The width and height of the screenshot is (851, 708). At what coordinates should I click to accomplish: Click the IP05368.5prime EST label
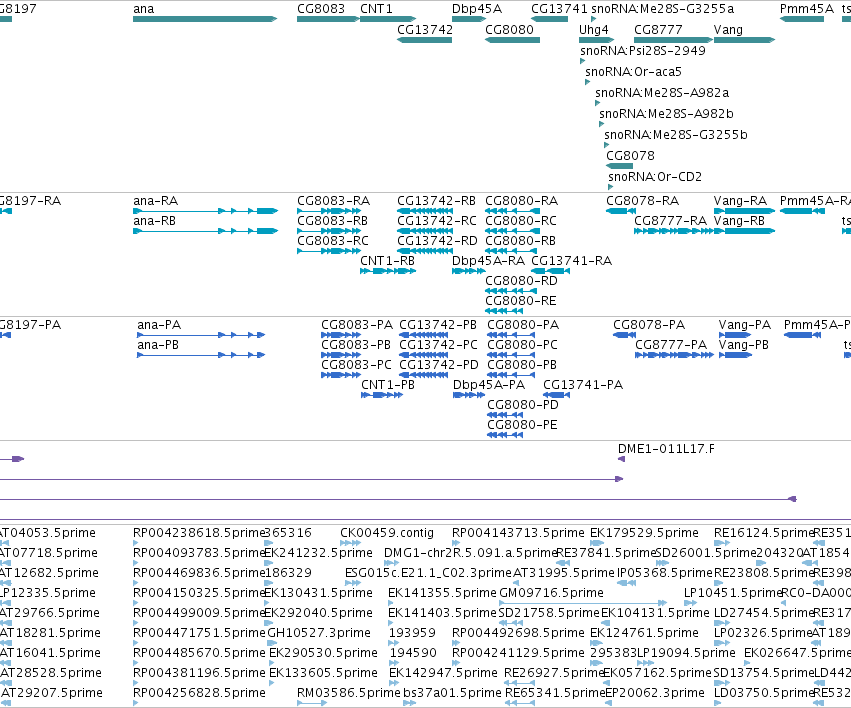(x=664, y=573)
